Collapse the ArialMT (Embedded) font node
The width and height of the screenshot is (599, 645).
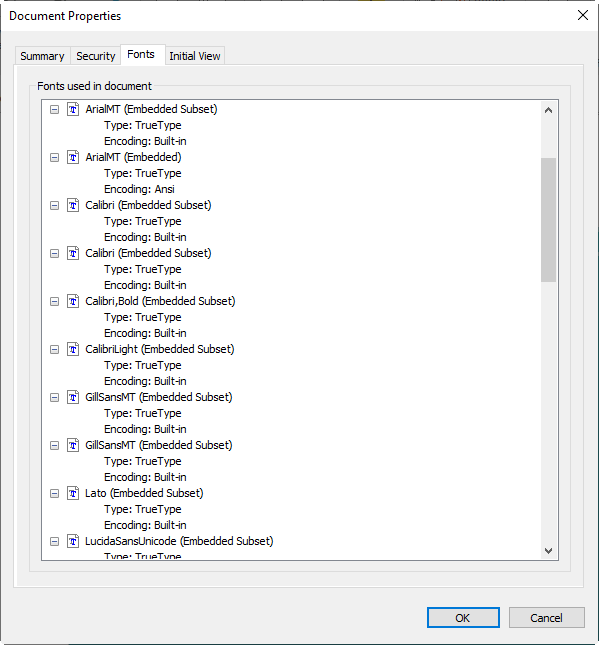pyautogui.click(x=54, y=158)
